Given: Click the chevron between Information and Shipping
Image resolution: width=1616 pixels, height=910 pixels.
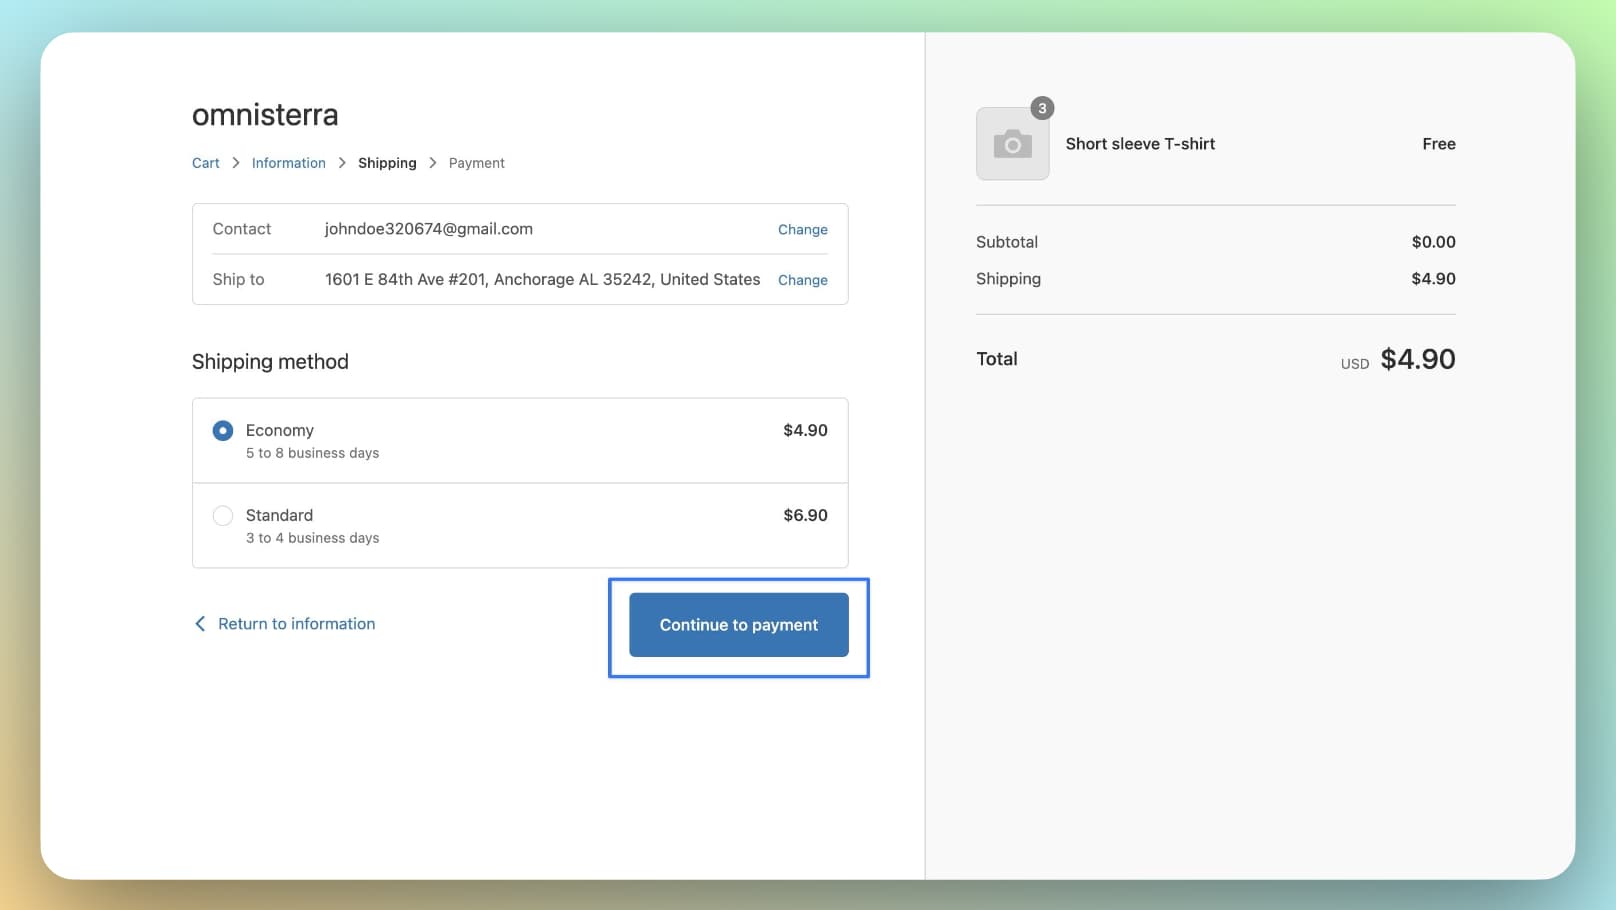Looking at the screenshot, I should [341, 162].
